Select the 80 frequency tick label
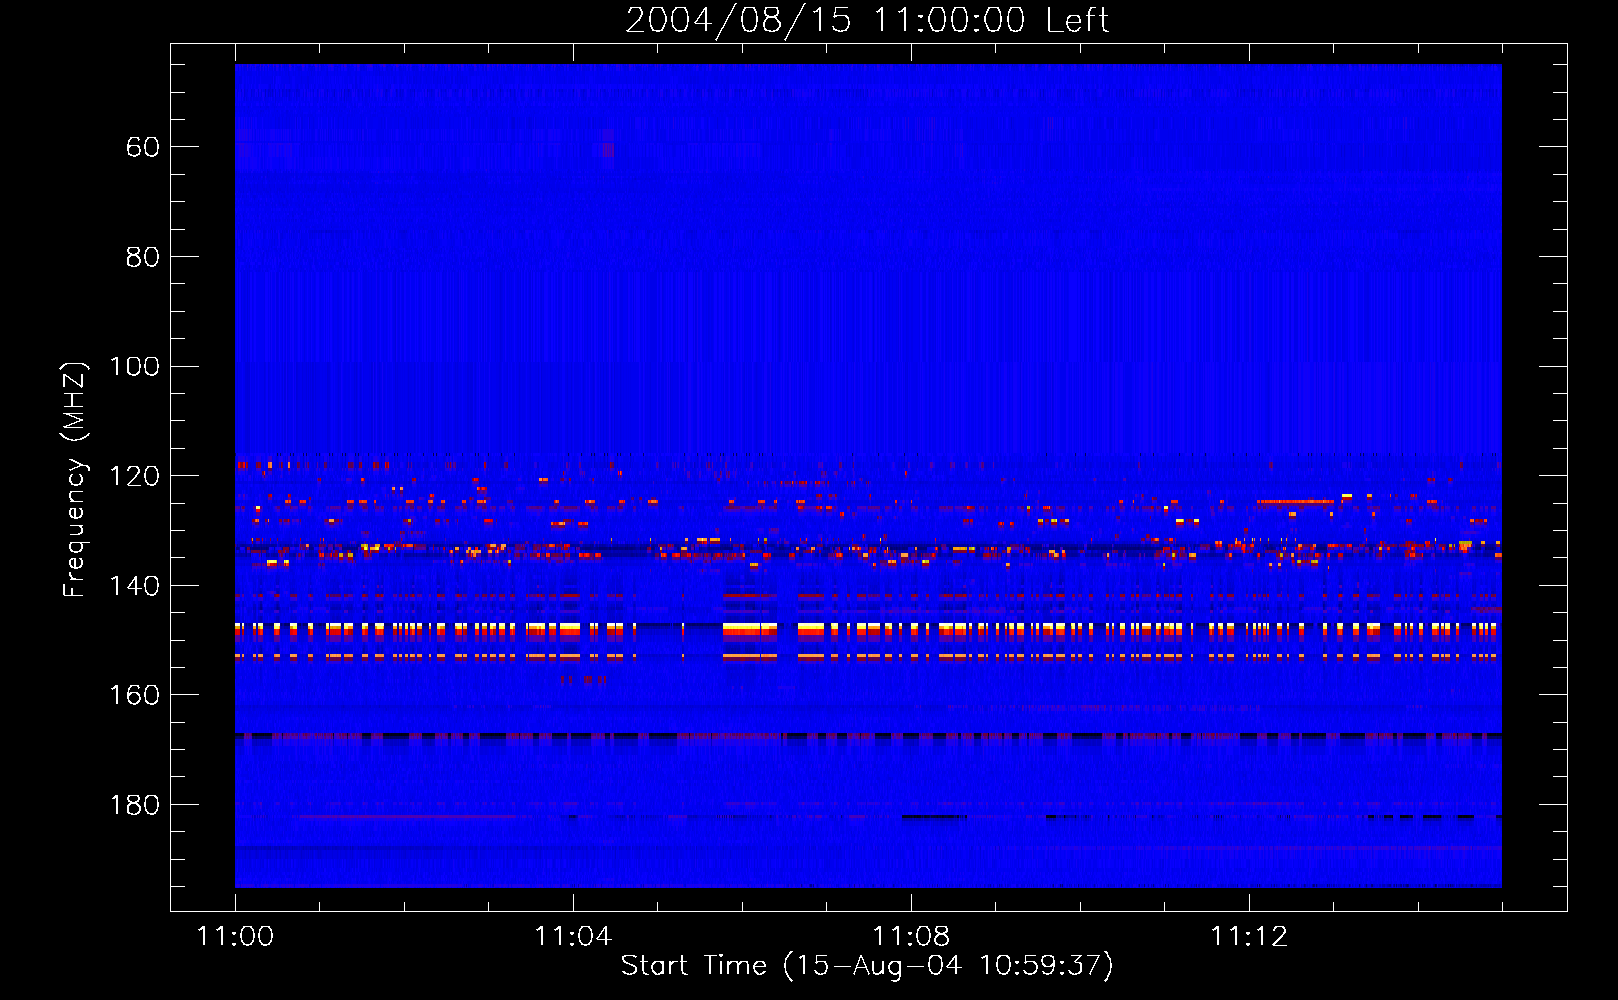Screen dimensions: 1618x1000 143,257
